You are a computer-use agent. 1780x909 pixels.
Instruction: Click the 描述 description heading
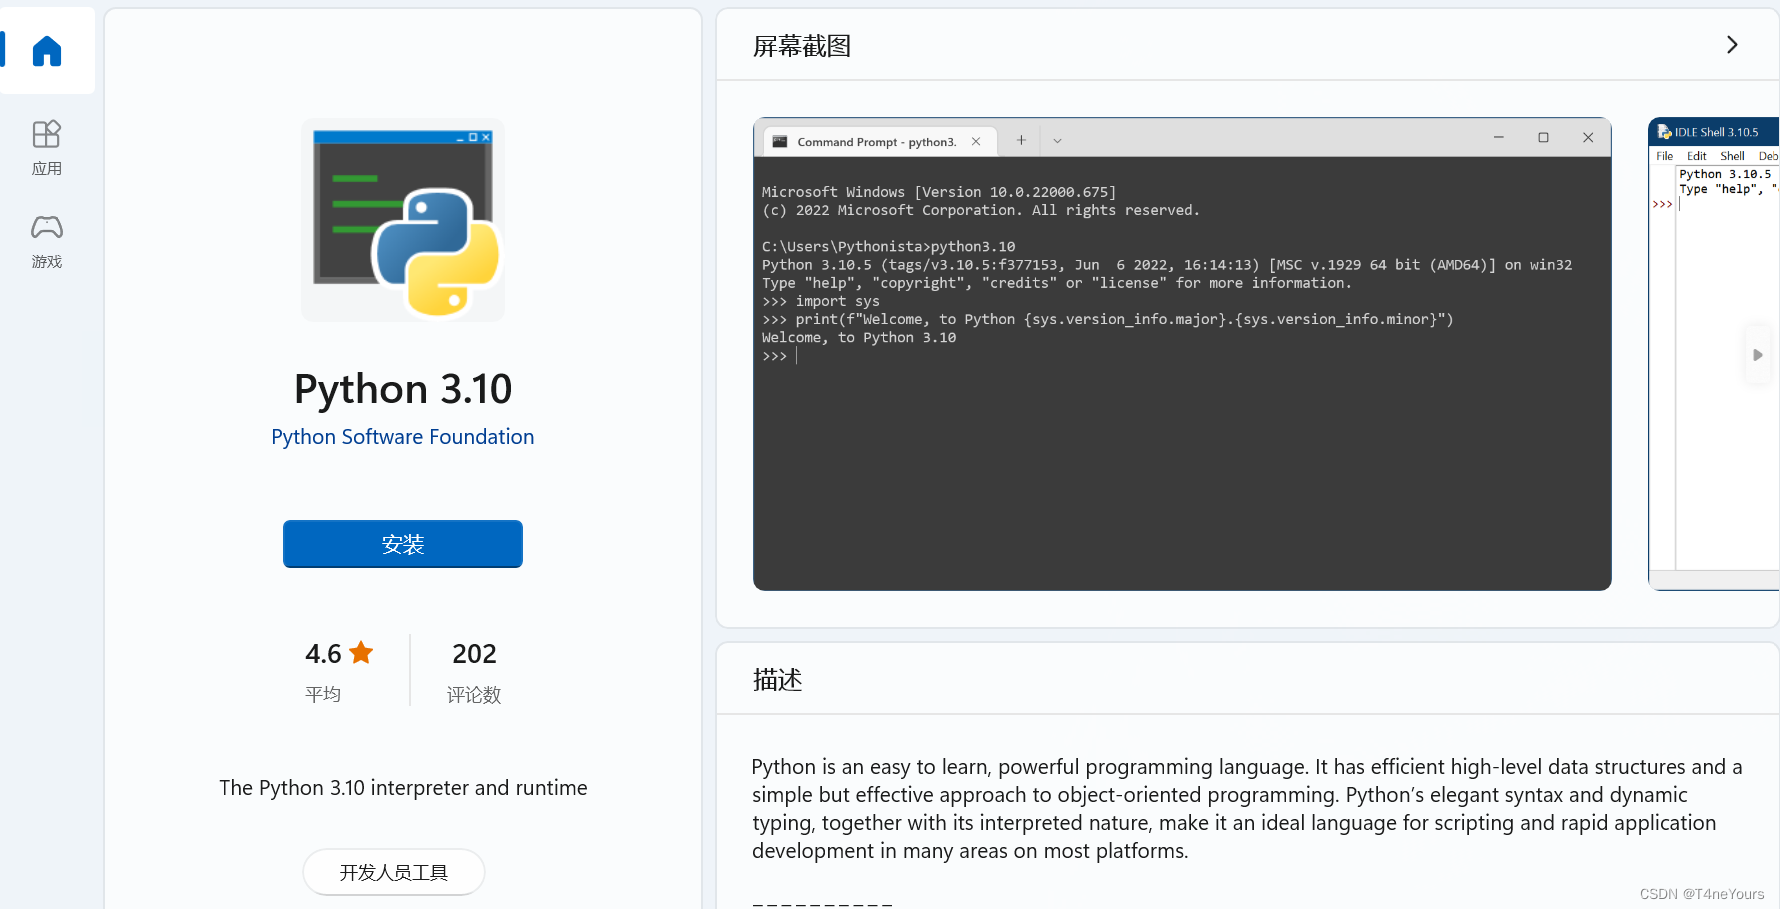click(x=778, y=680)
